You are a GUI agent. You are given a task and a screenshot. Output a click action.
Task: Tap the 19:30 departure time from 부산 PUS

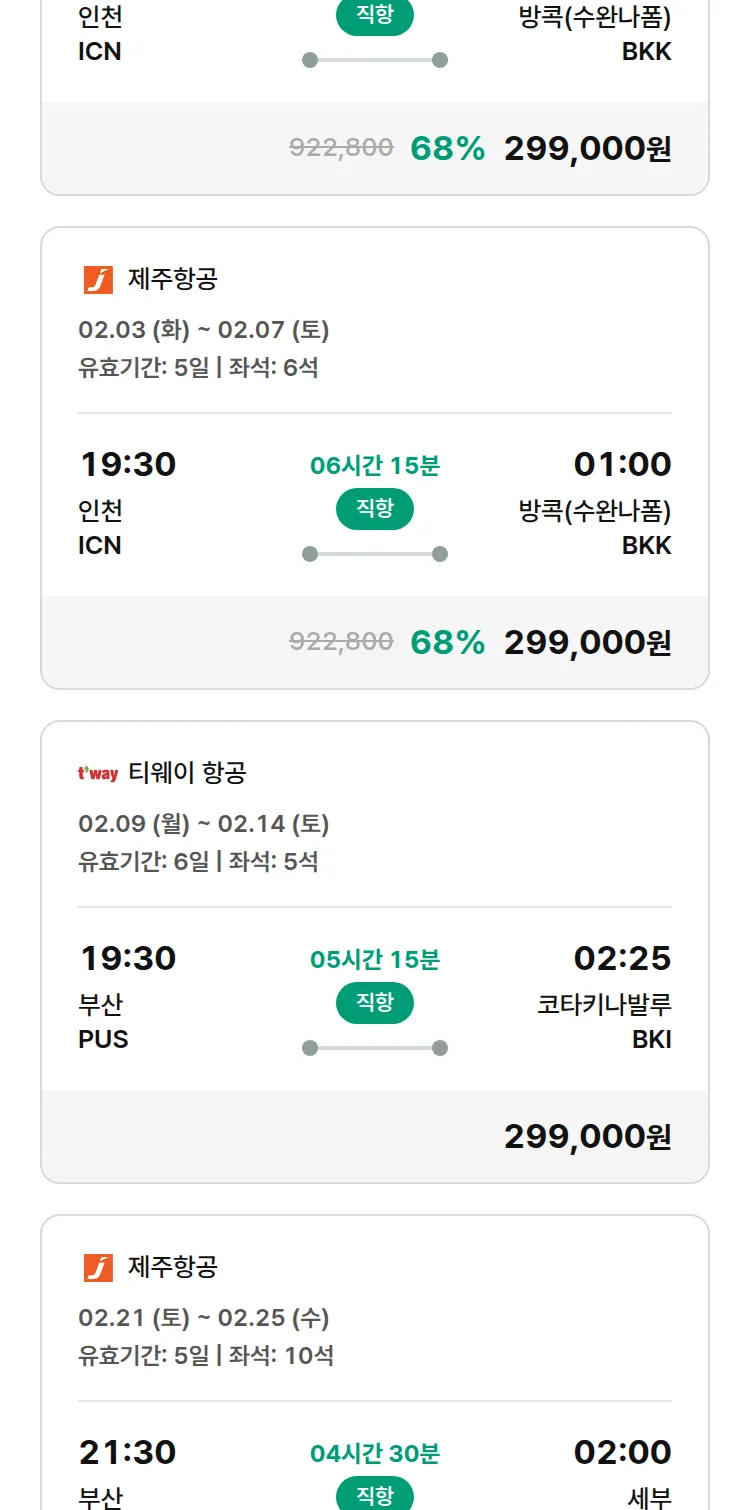pyautogui.click(x=128, y=958)
